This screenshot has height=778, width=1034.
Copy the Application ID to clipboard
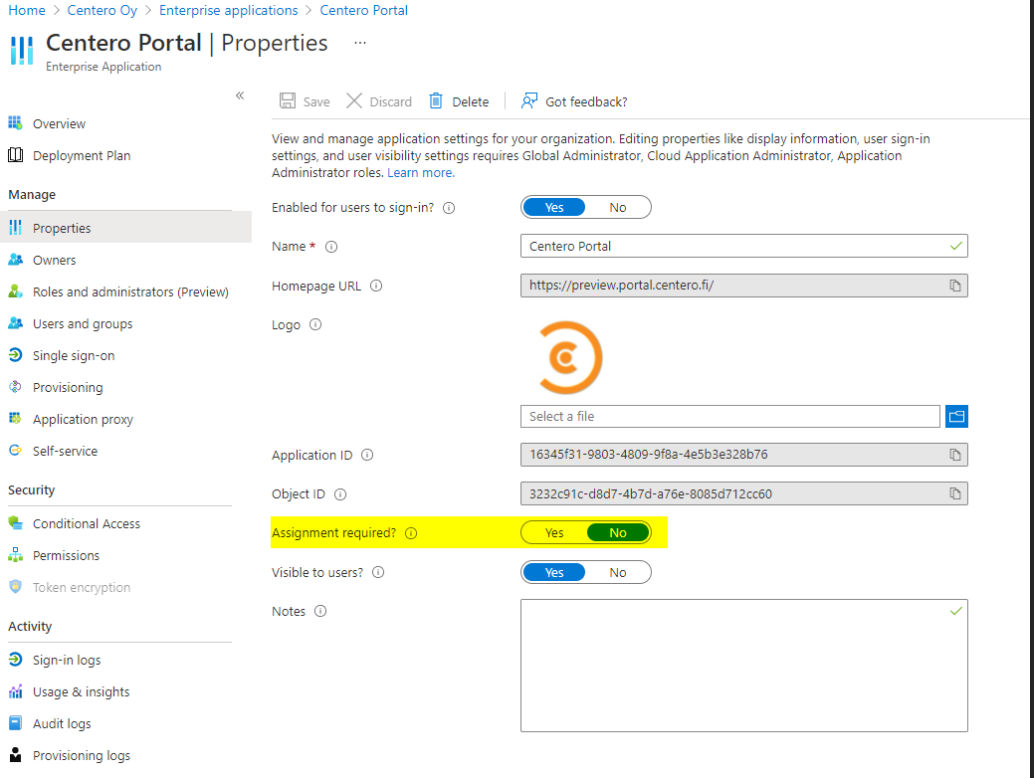click(955, 455)
